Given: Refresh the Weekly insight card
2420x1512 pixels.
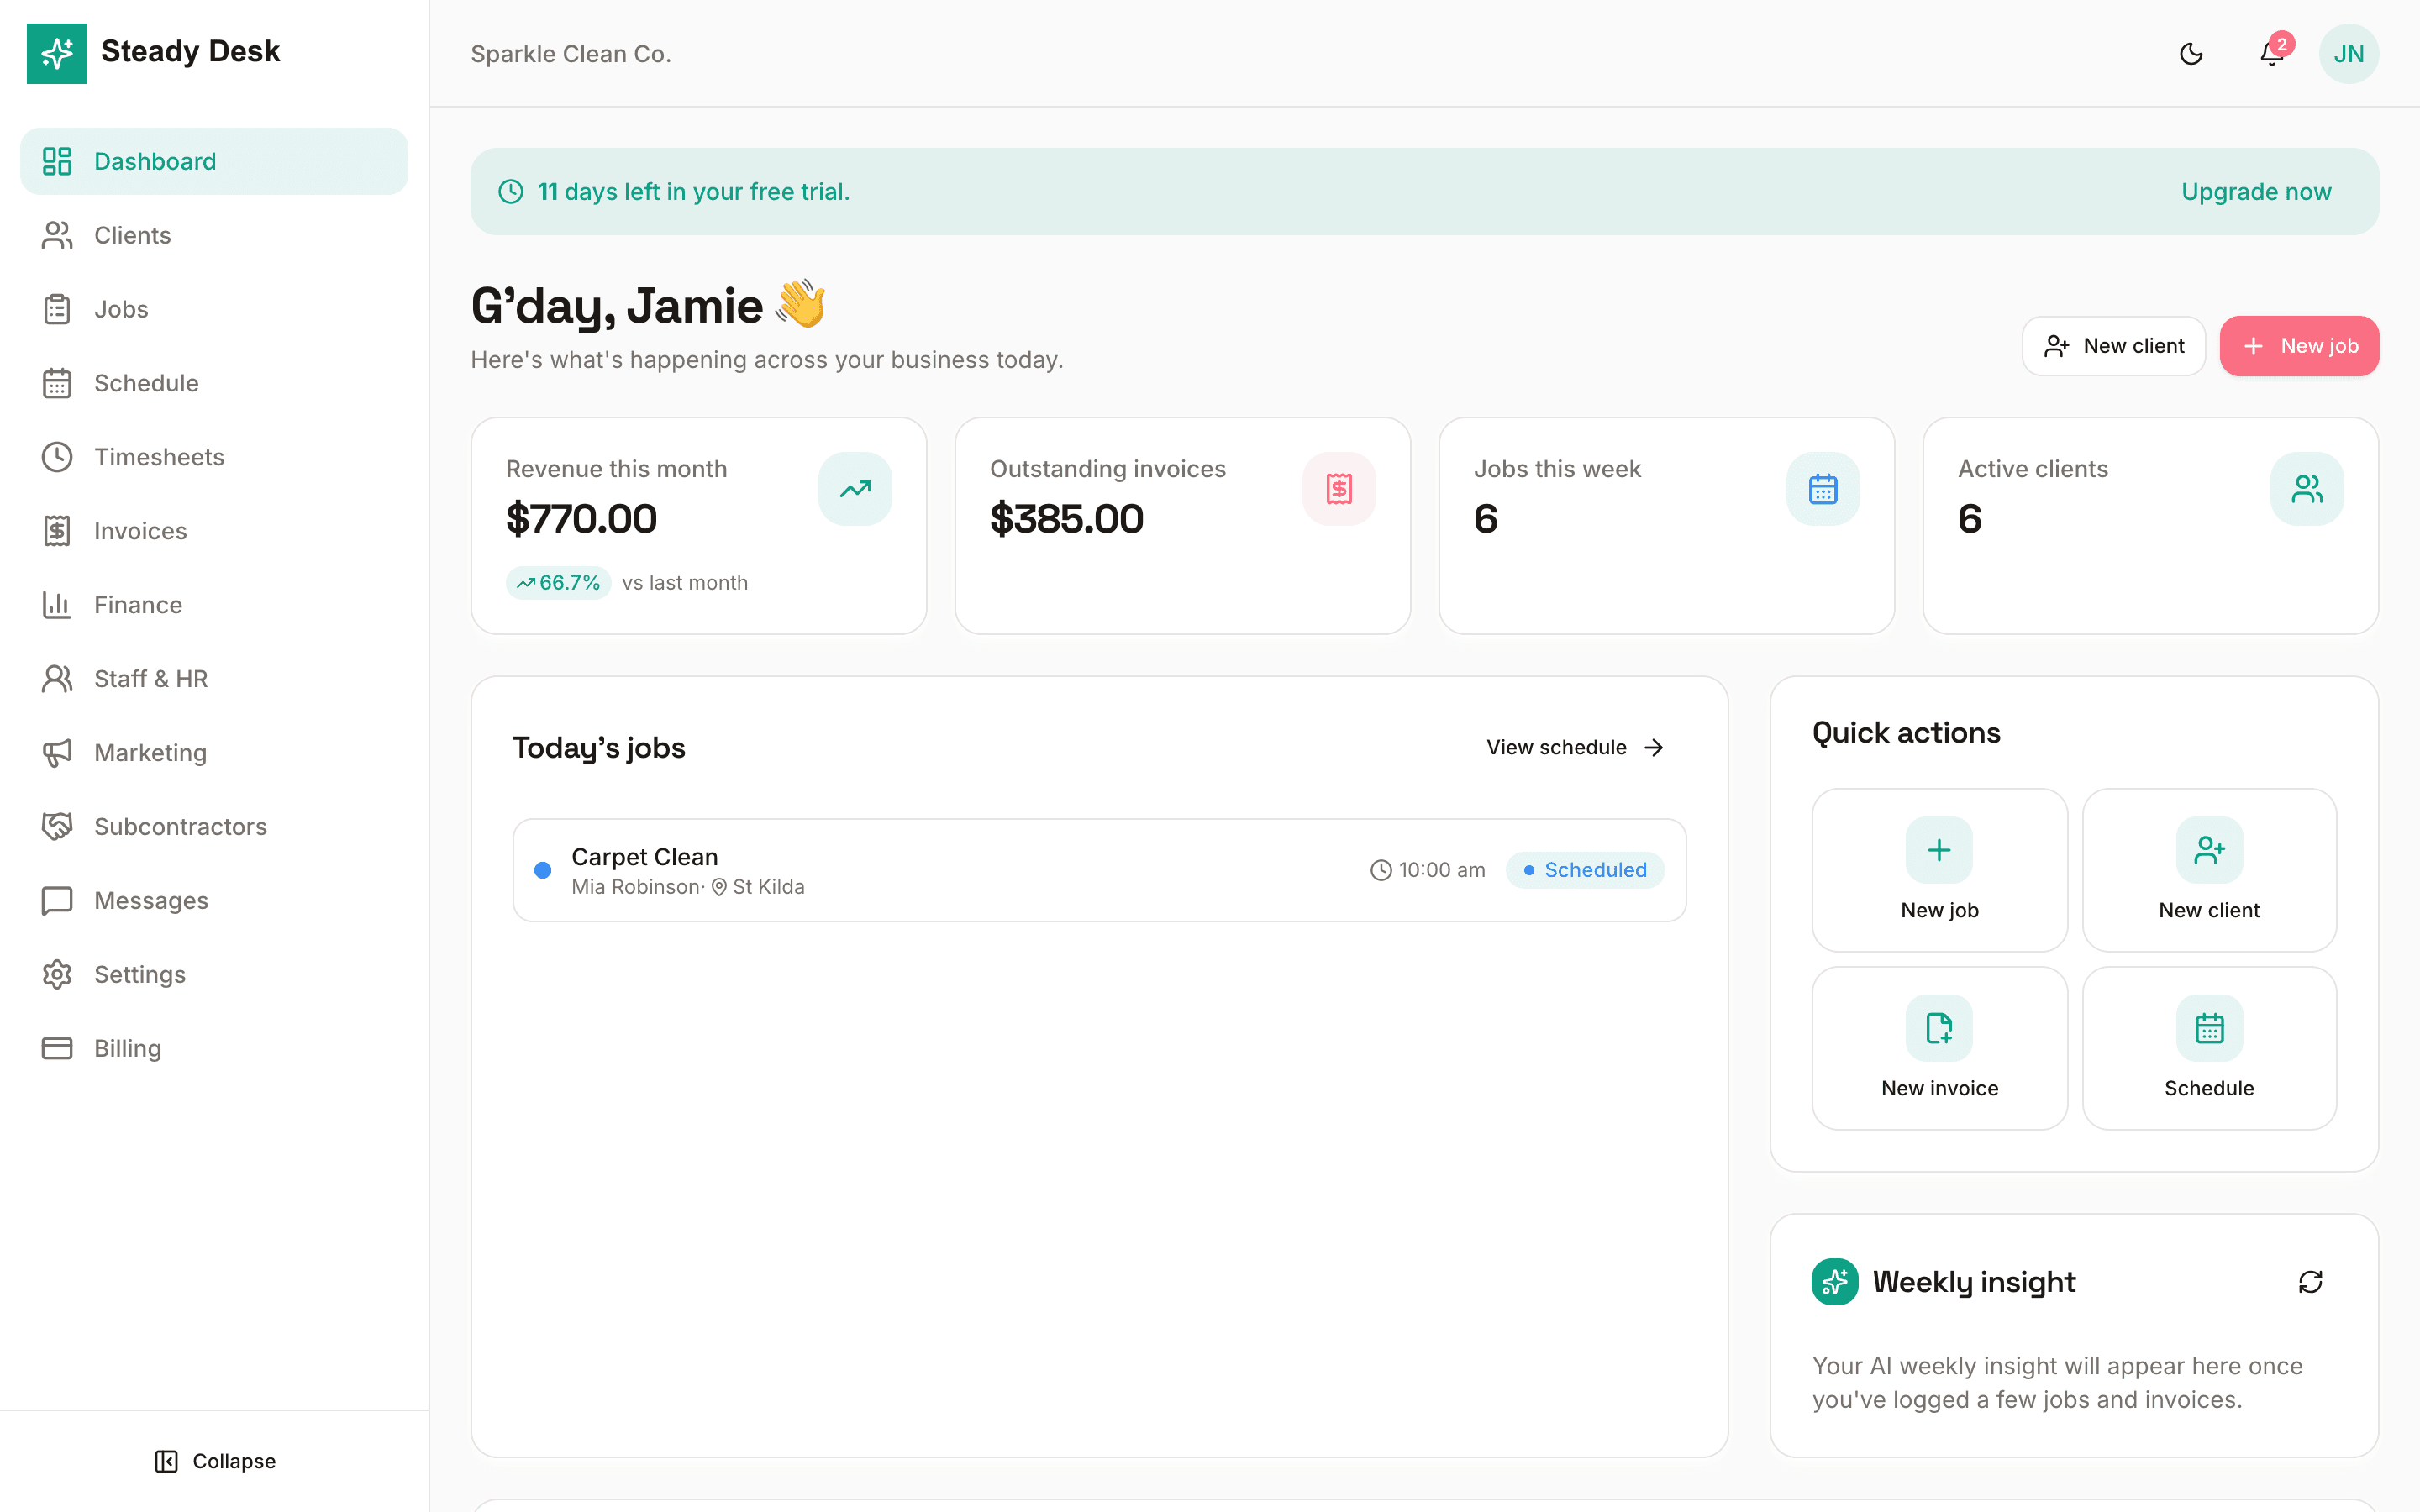Looking at the screenshot, I should click(2310, 1282).
